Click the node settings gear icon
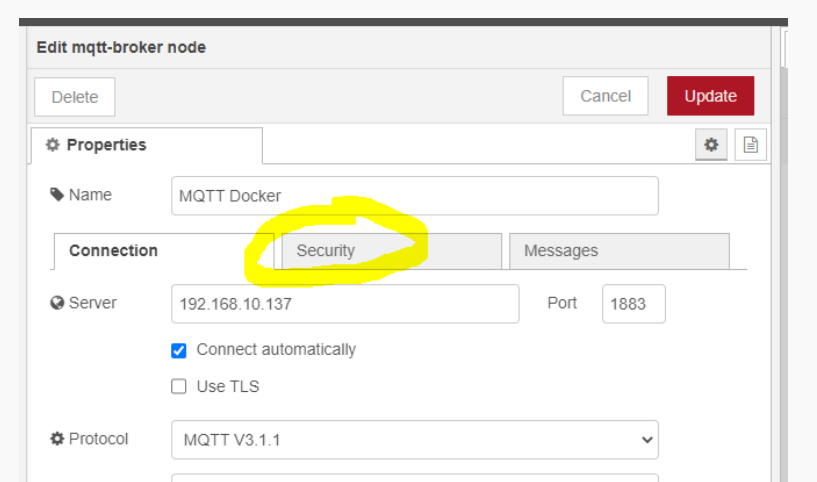 [711, 145]
